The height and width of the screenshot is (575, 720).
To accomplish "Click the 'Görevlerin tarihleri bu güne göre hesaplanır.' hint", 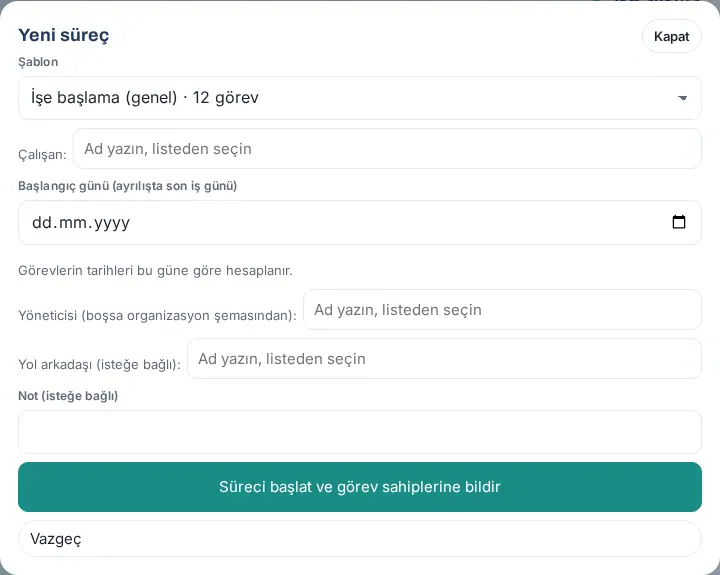I will [155, 271].
